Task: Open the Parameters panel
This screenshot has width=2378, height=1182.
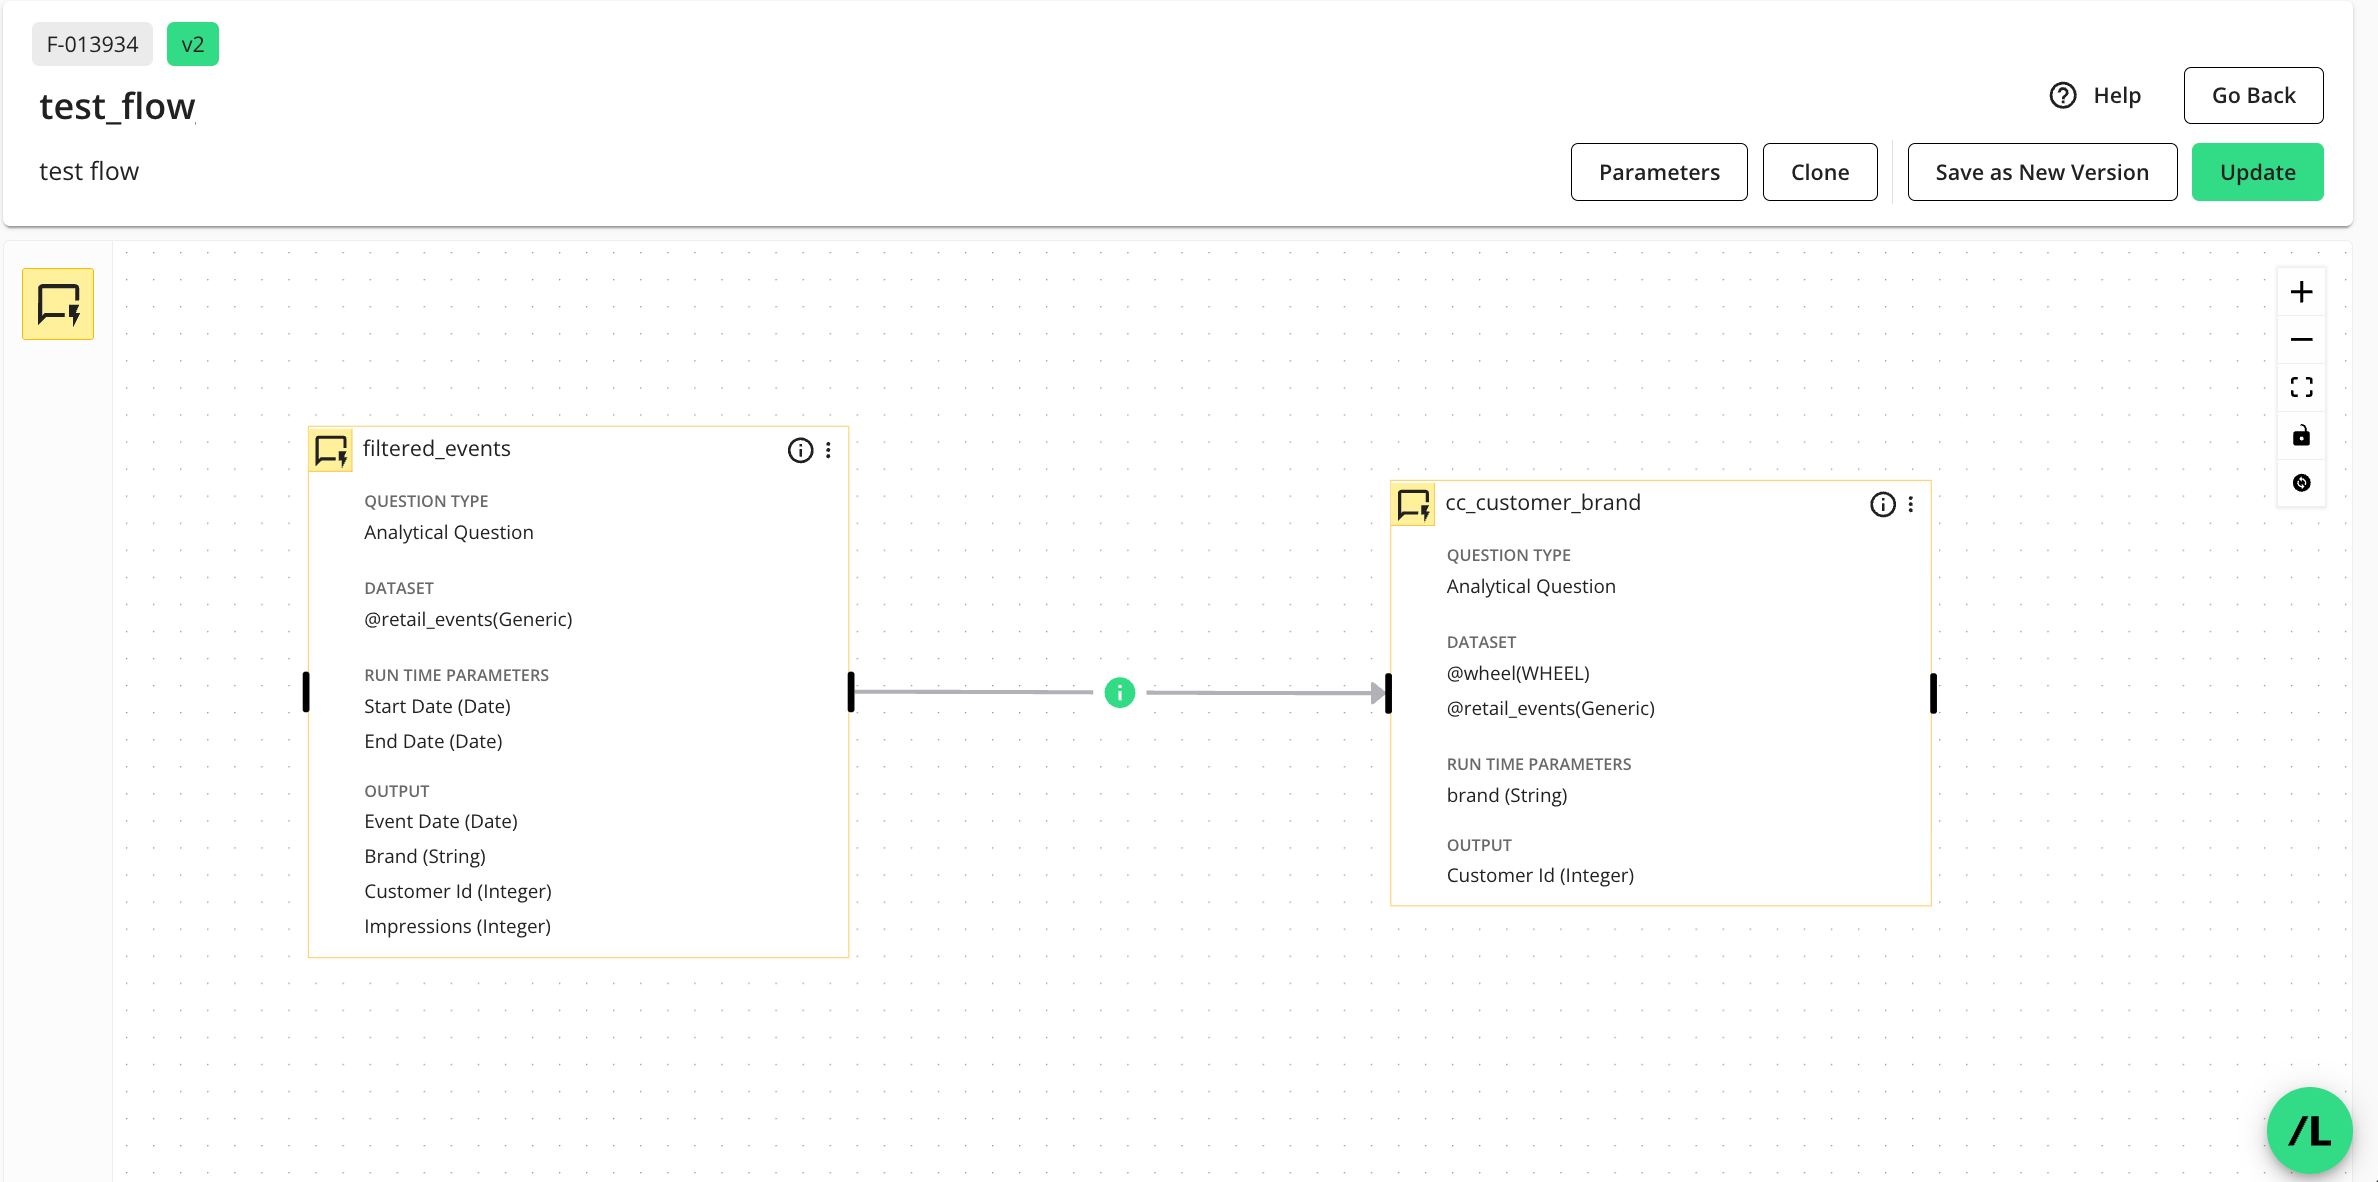Action: (1658, 172)
